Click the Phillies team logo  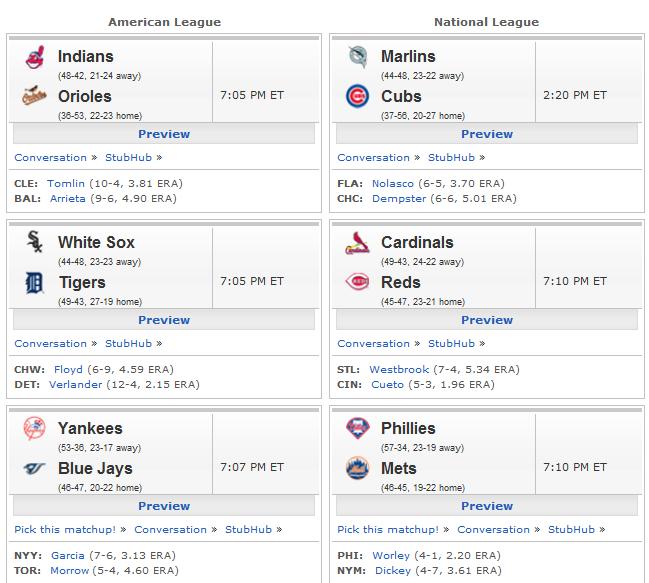click(x=357, y=428)
